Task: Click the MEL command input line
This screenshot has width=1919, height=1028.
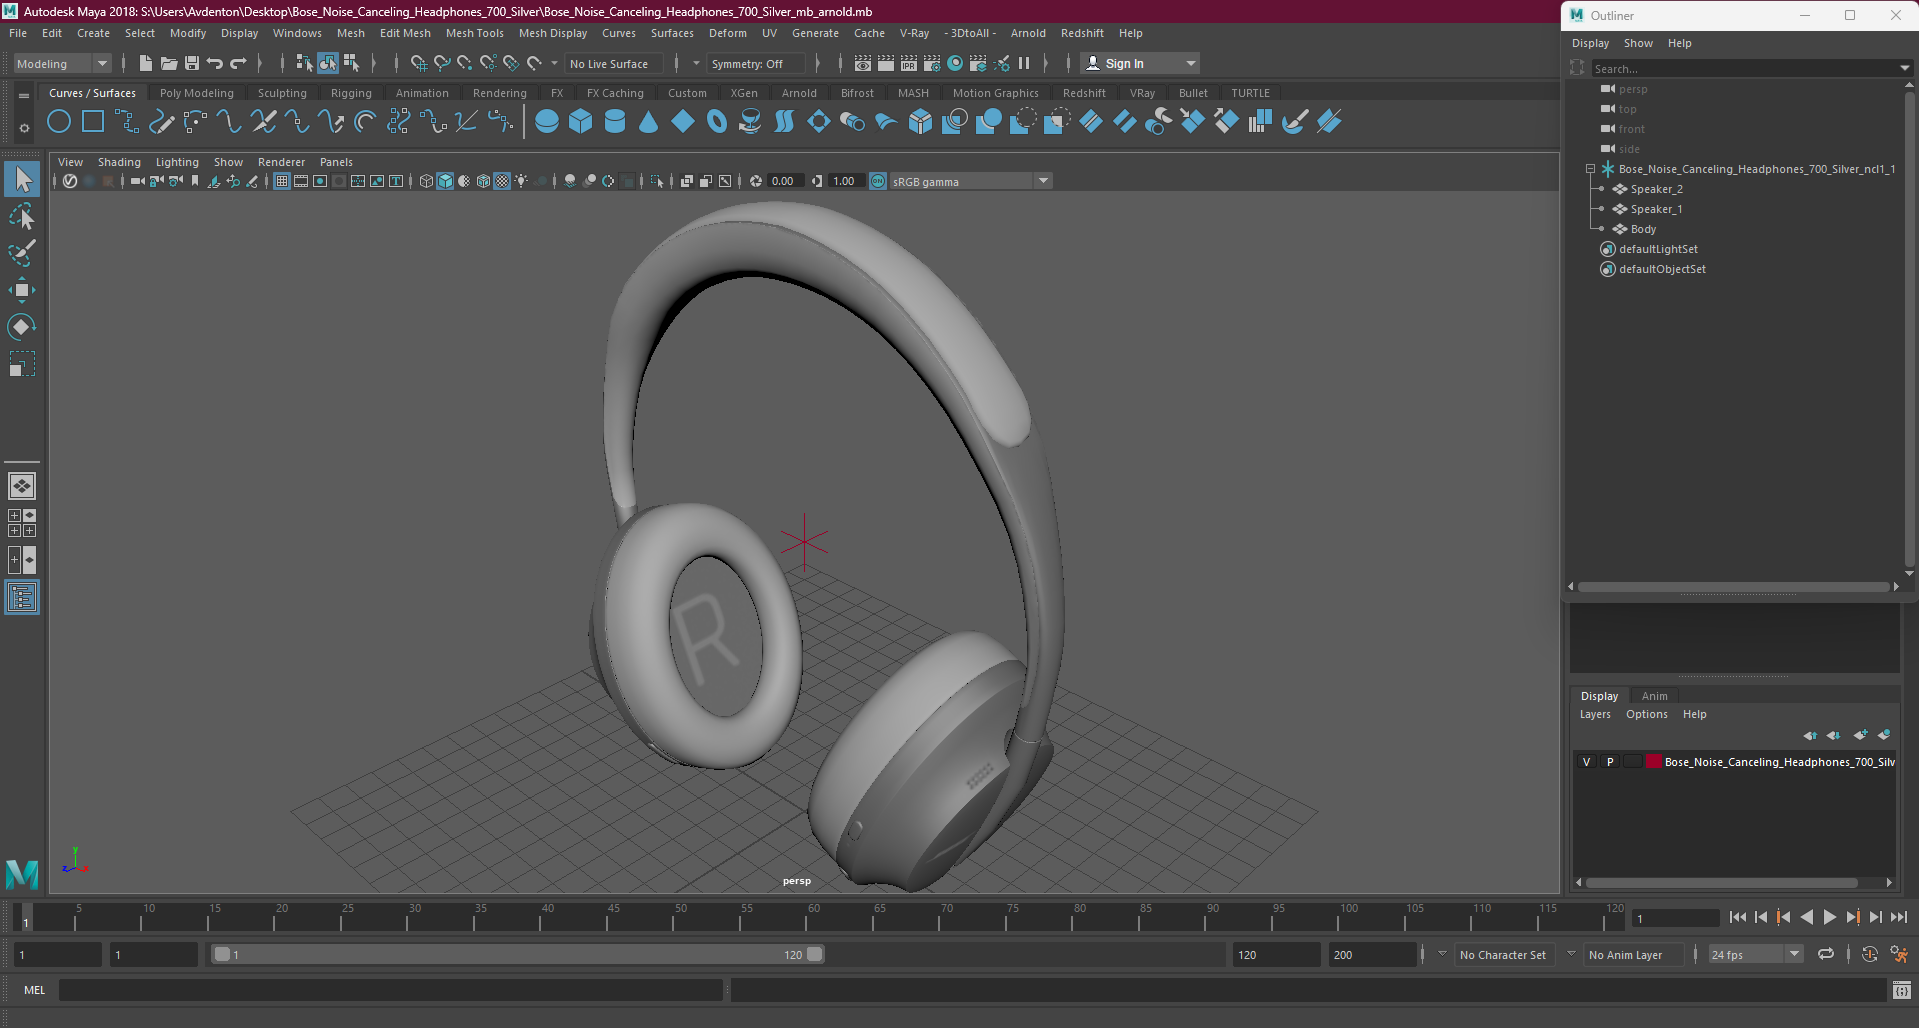Action: click(x=390, y=990)
